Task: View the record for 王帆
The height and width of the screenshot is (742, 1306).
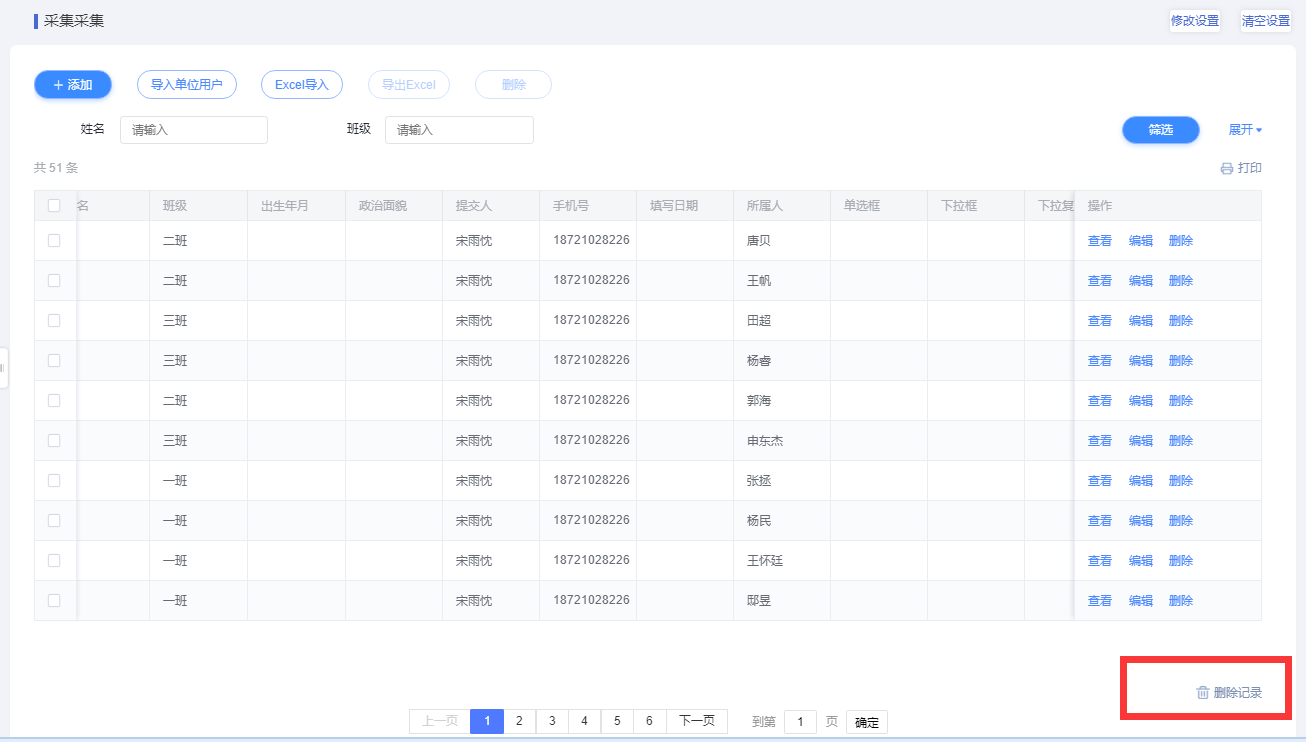Action: pos(1100,281)
